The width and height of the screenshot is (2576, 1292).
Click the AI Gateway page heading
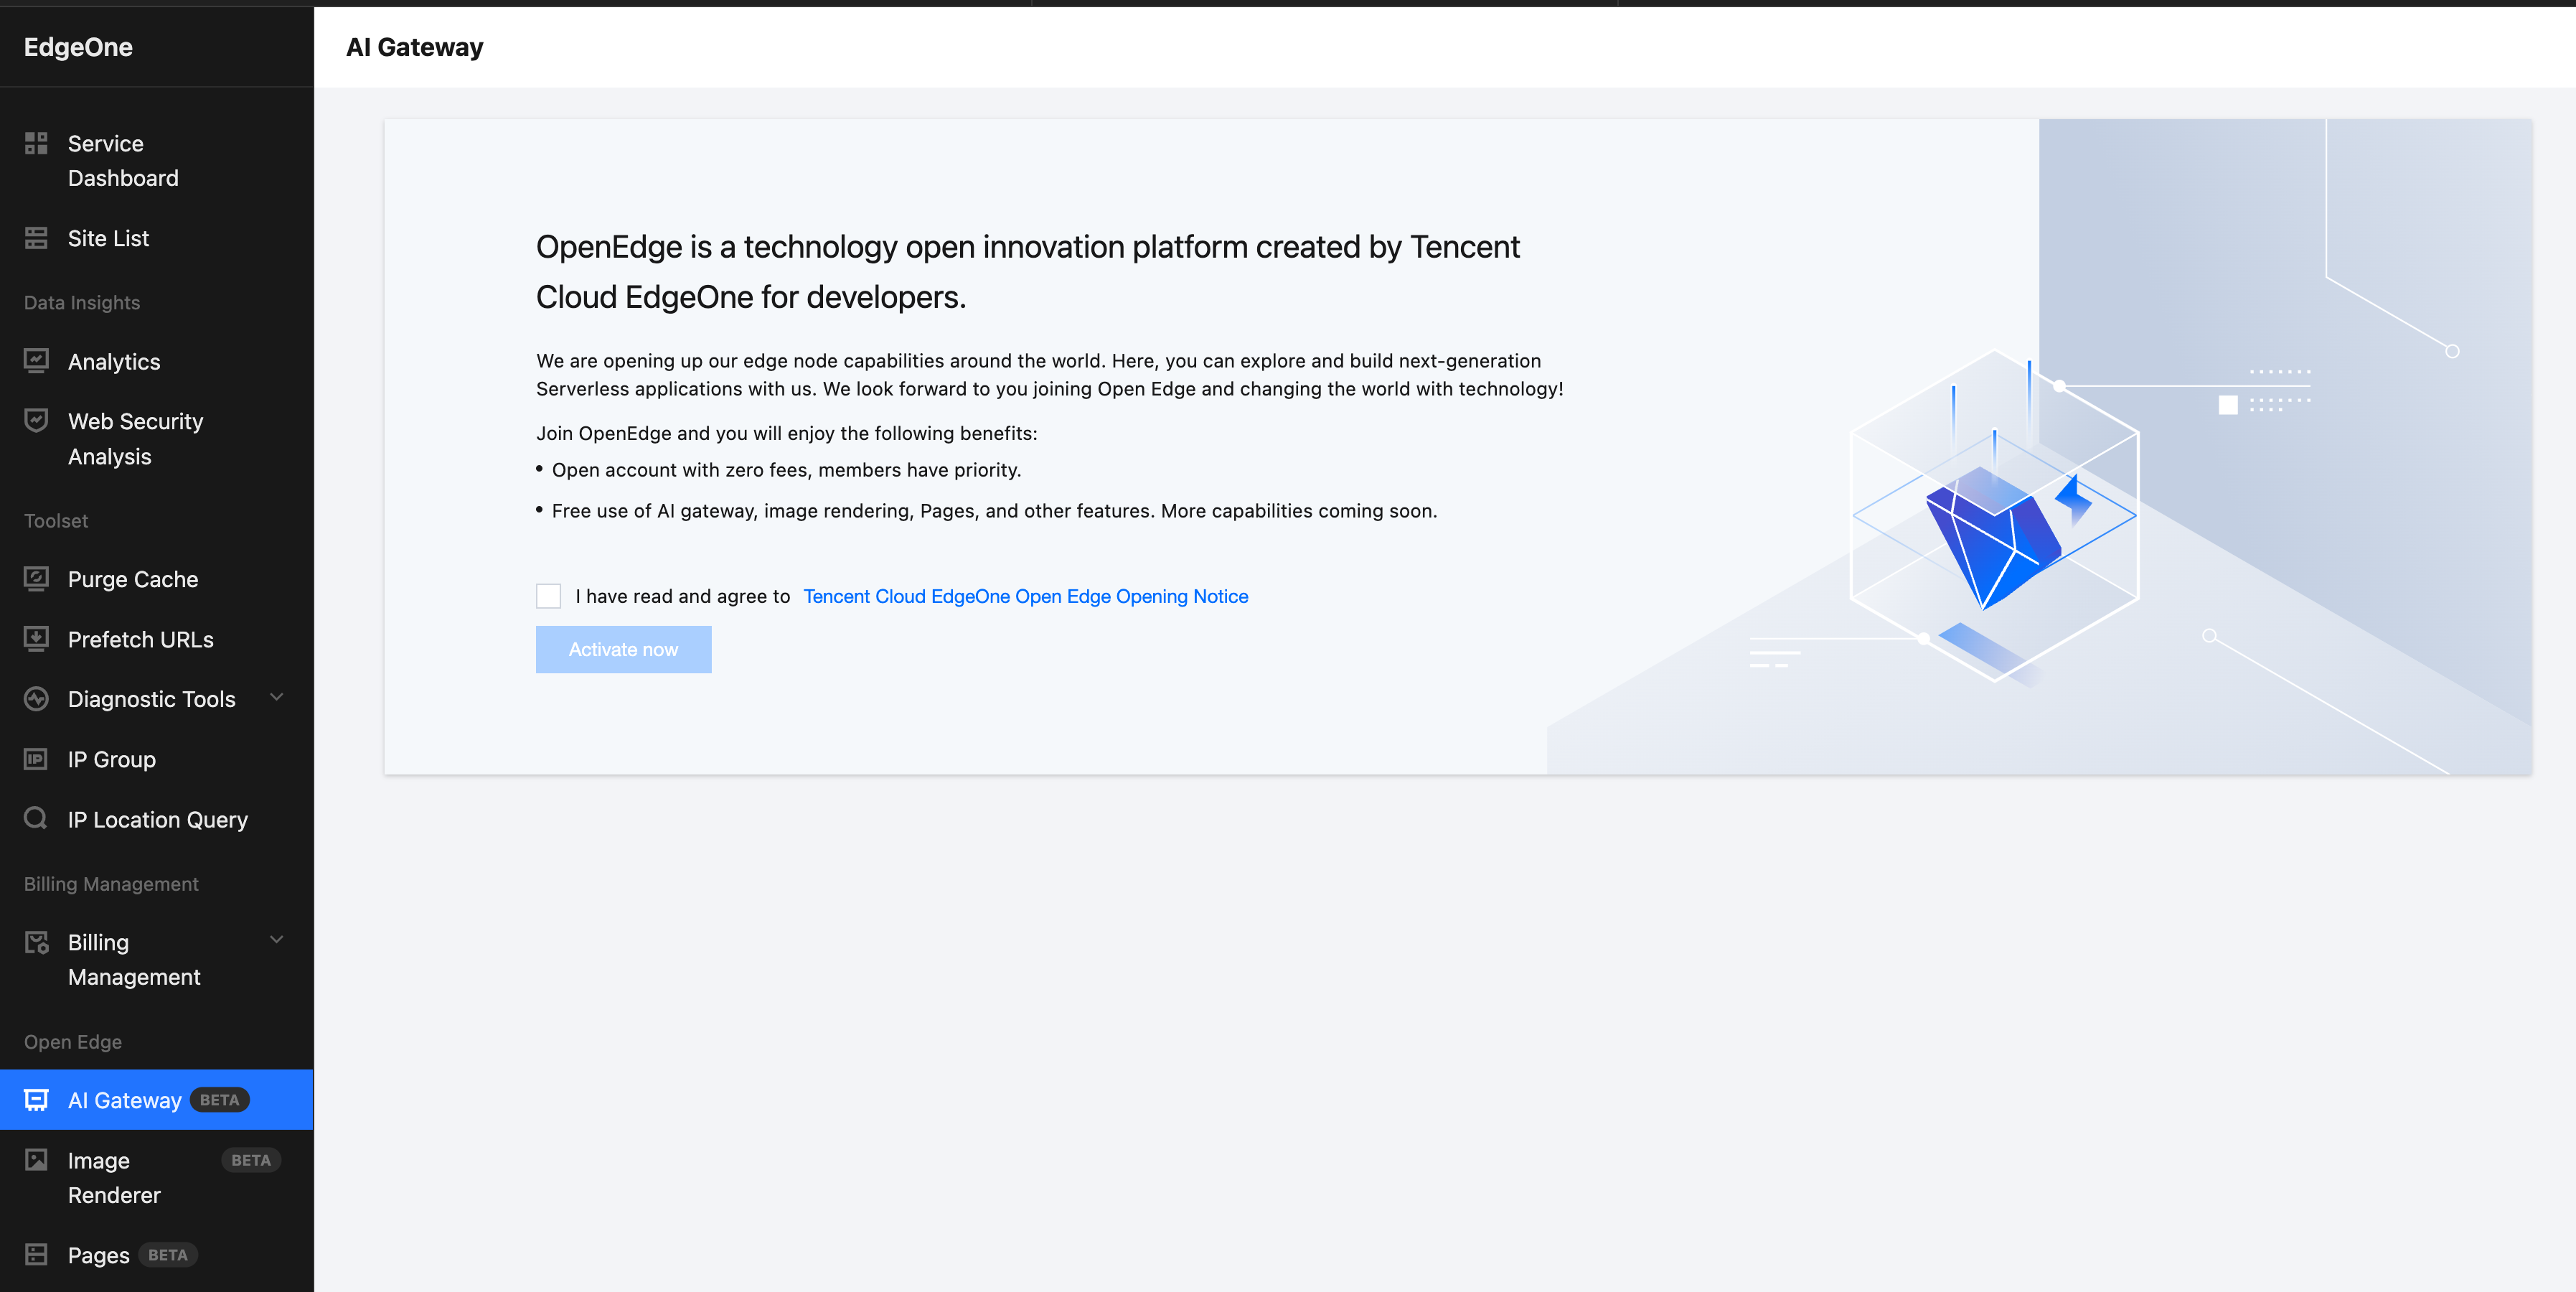(415, 47)
